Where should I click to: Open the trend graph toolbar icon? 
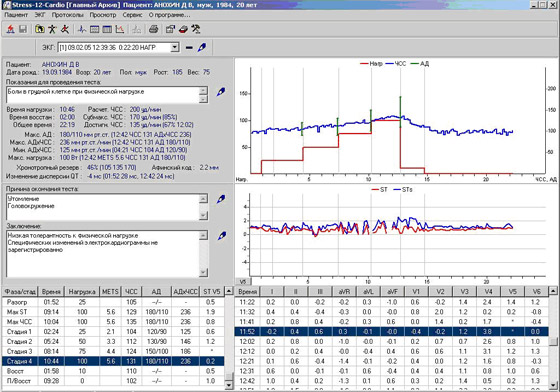point(120,29)
